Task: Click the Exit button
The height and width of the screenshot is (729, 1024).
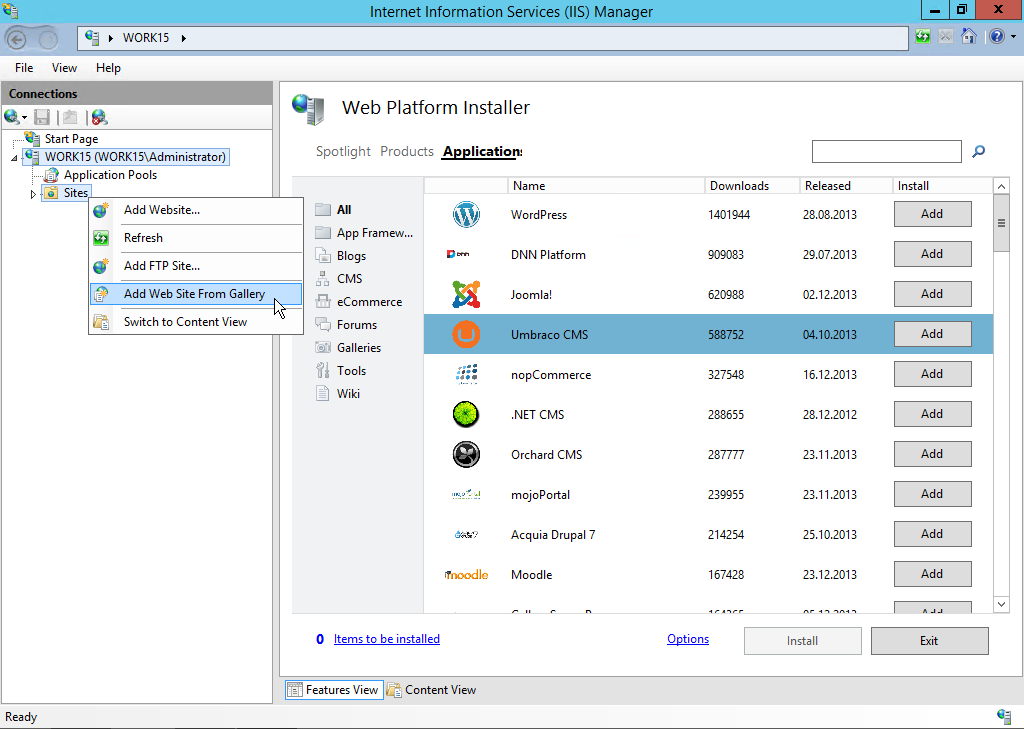Action: coord(929,640)
